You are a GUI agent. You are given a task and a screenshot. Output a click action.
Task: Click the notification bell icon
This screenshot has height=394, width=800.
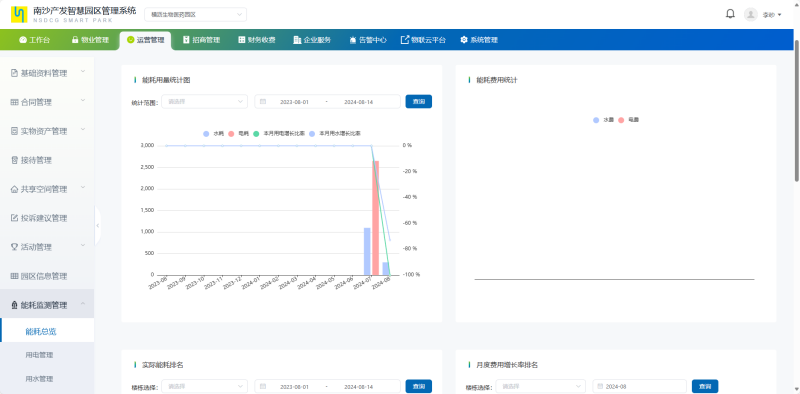730,14
